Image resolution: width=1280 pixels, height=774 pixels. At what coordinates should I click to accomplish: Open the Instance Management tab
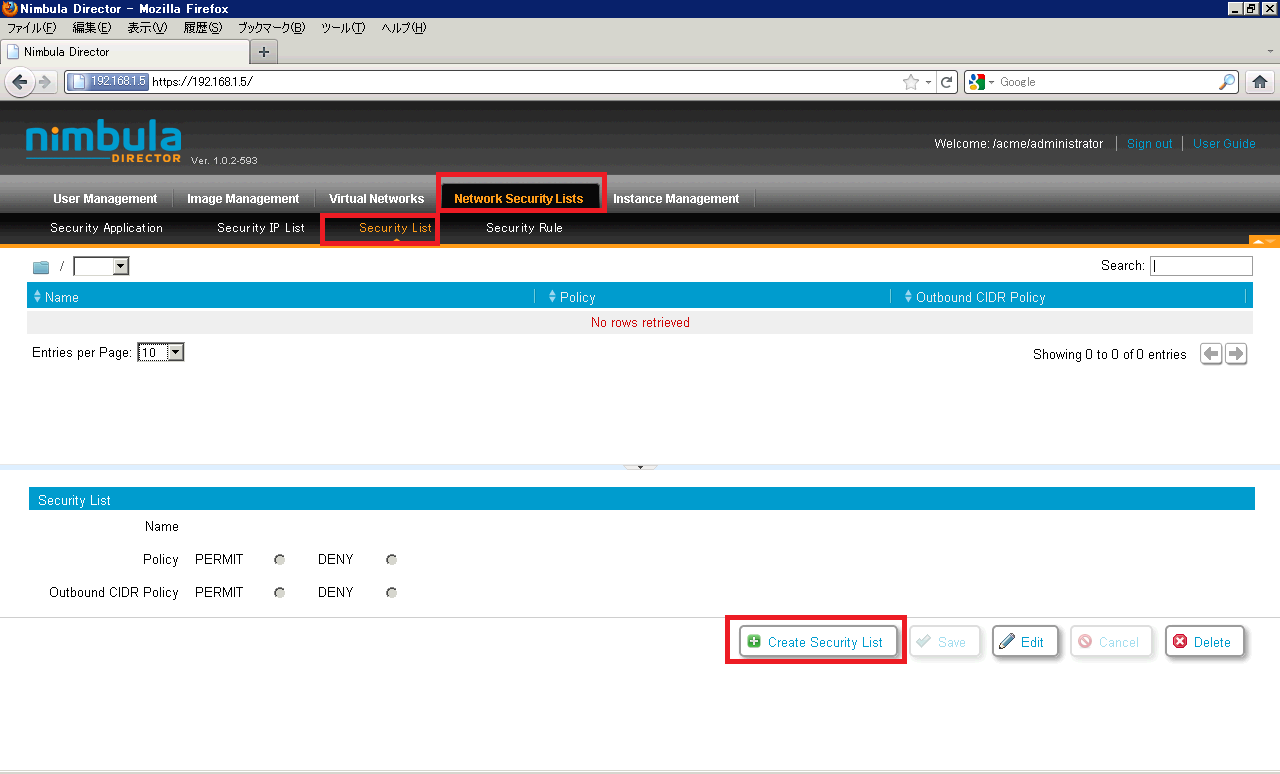coord(676,198)
